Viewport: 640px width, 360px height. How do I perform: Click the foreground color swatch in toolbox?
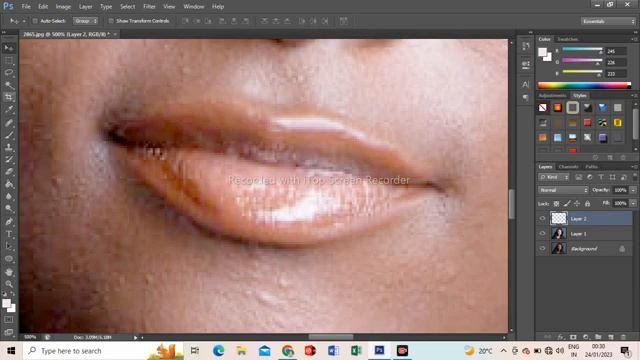(x=7, y=303)
